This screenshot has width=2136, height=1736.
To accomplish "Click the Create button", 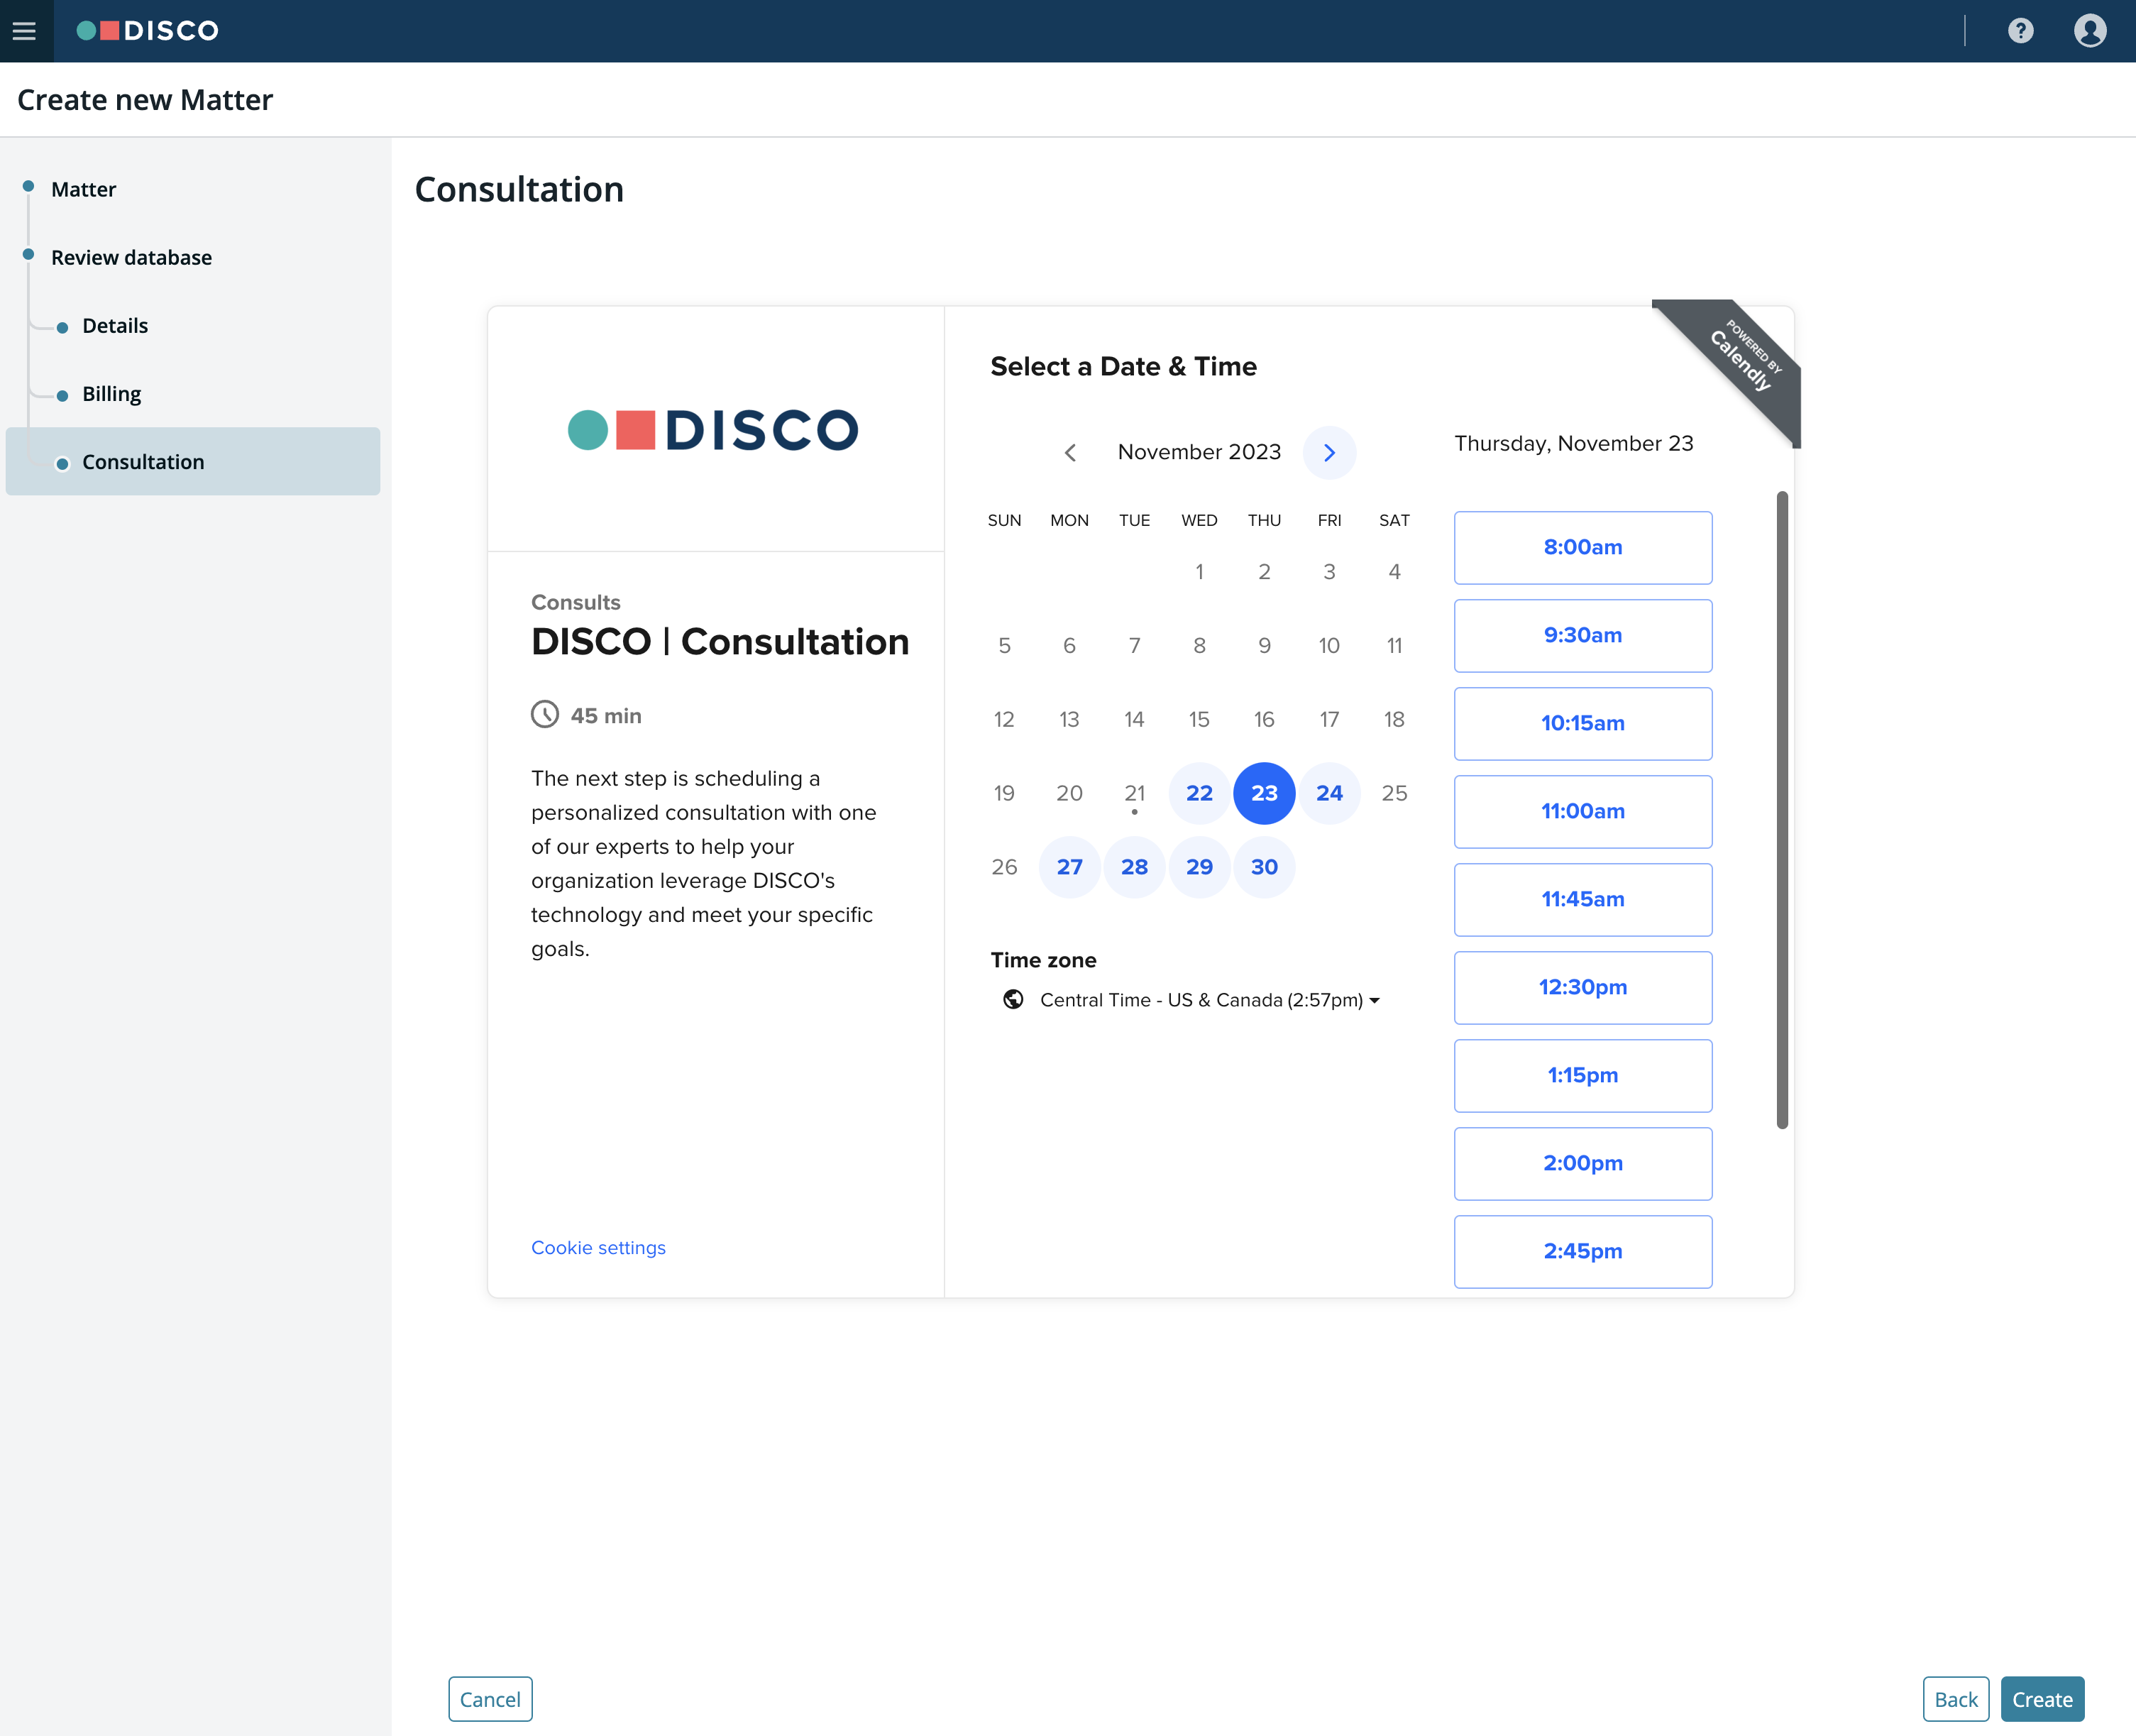I will [2042, 1699].
